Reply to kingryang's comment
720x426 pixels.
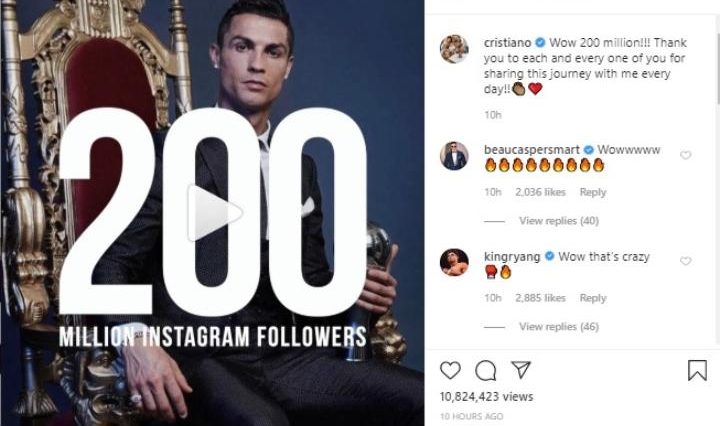click(x=593, y=298)
